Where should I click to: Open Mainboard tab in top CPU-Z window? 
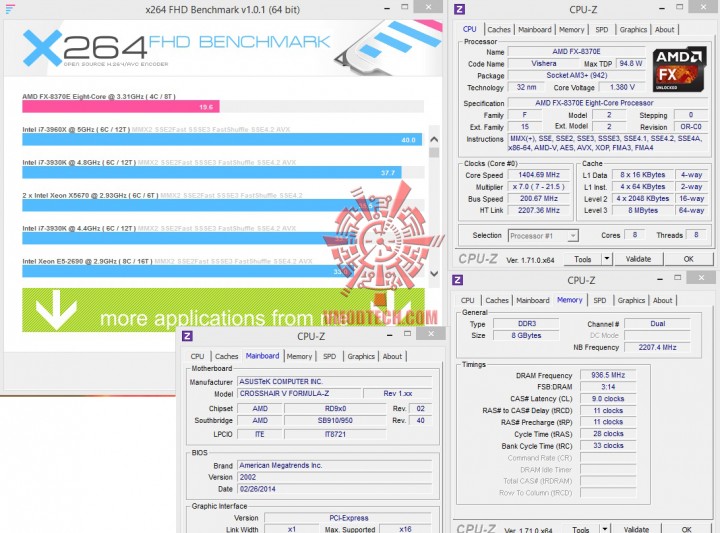click(x=534, y=29)
